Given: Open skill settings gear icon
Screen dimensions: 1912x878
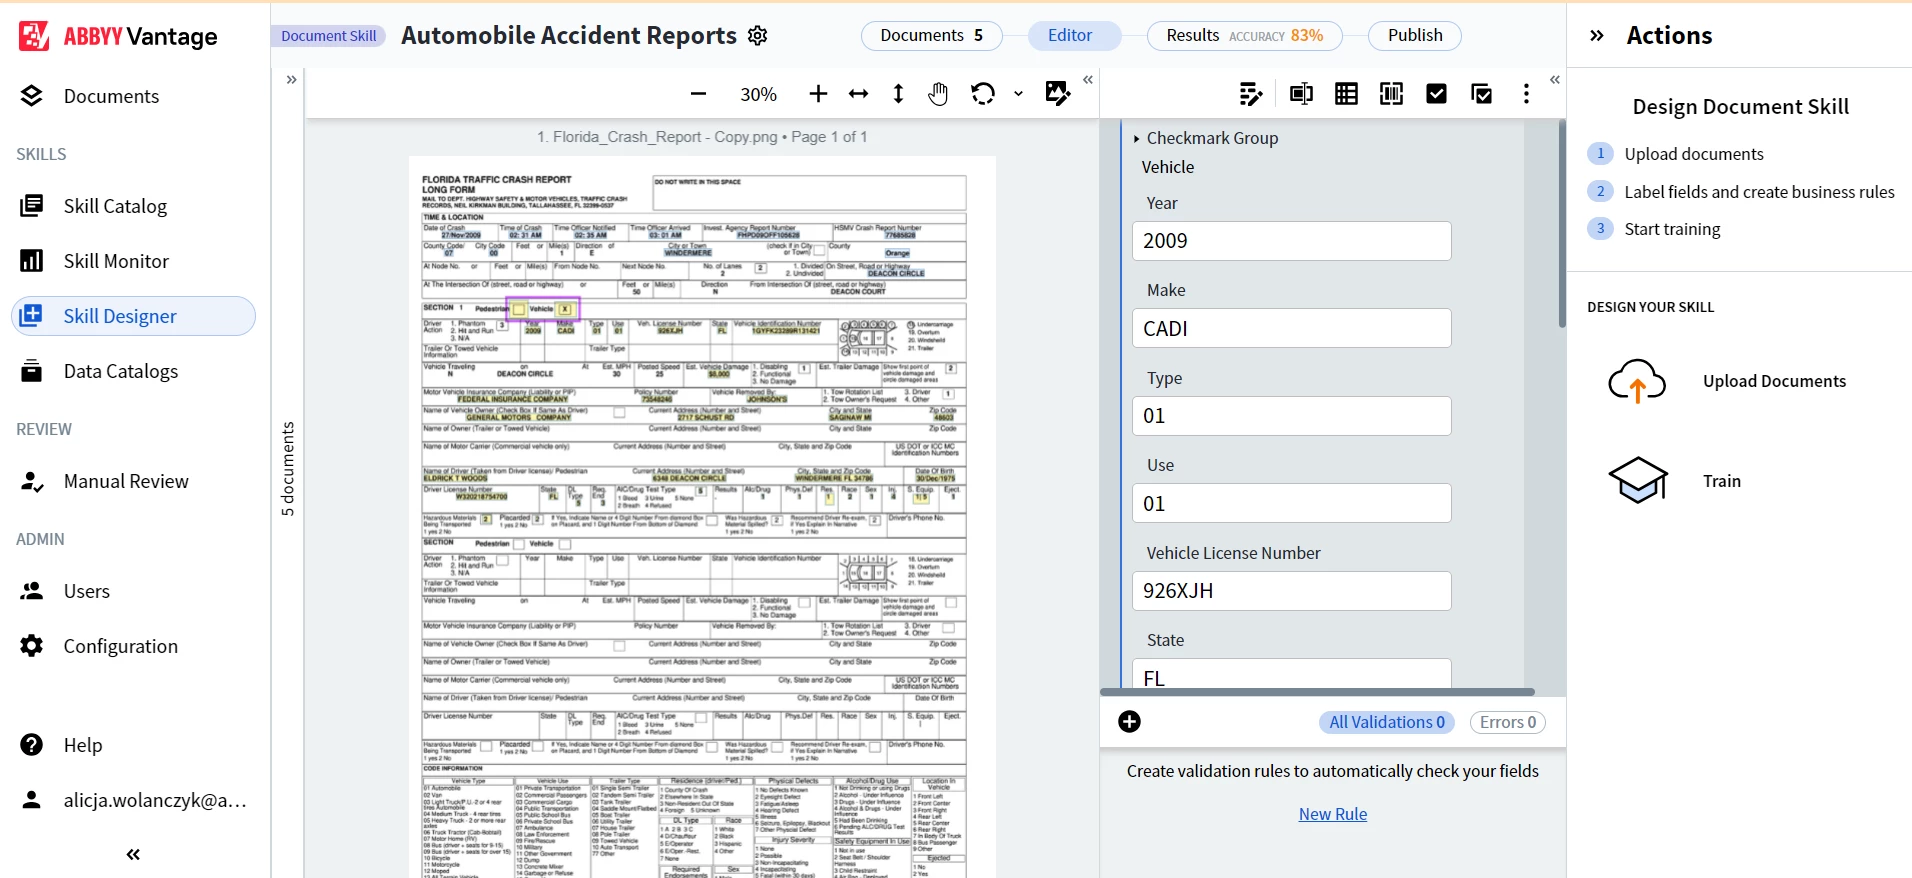Looking at the screenshot, I should [x=758, y=36].
